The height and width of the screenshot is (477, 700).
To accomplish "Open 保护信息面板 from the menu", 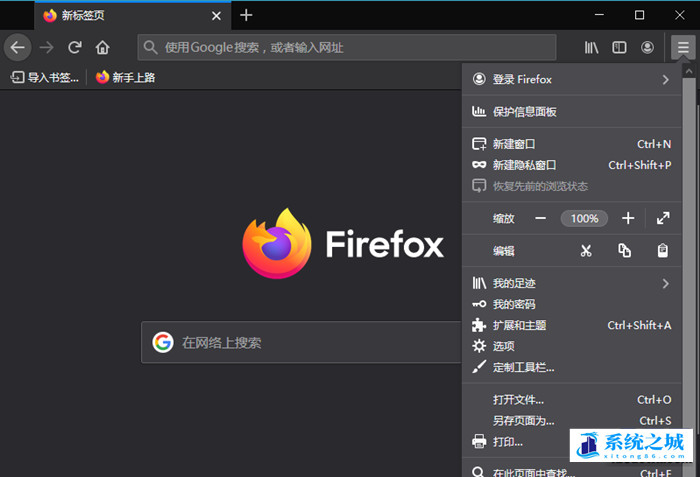I will 571,112.
